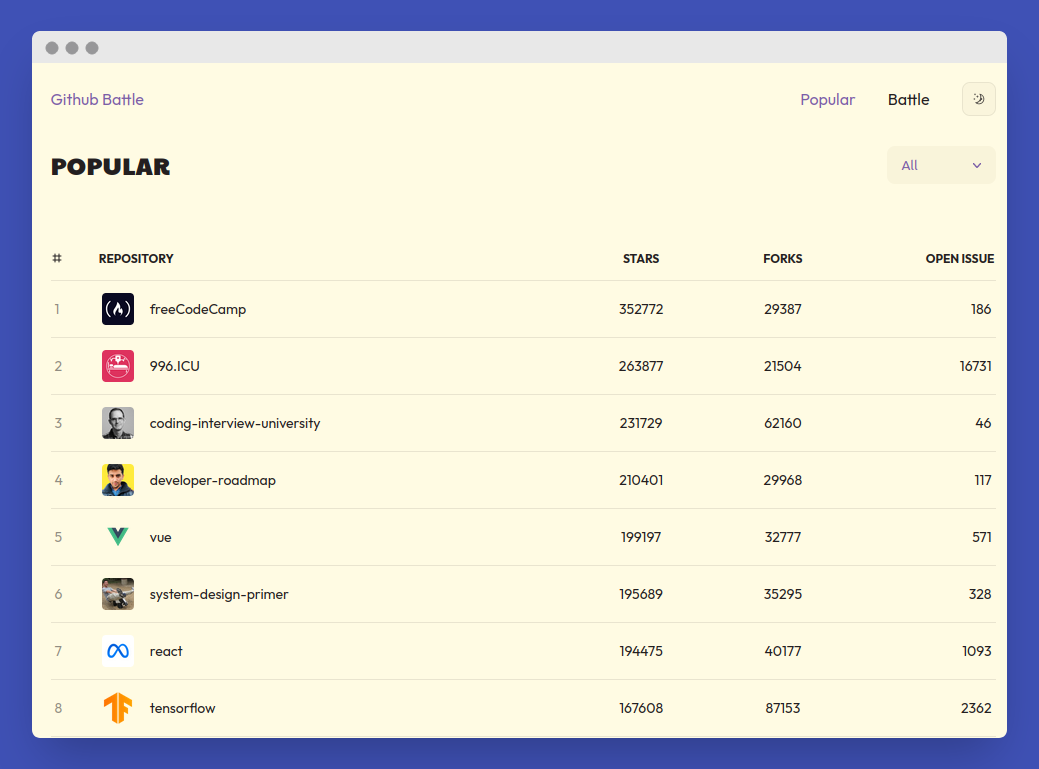This screenshot has width=1039, height=769.
Task: Select 996.ICU open issue count 16731
Action: 975,366
